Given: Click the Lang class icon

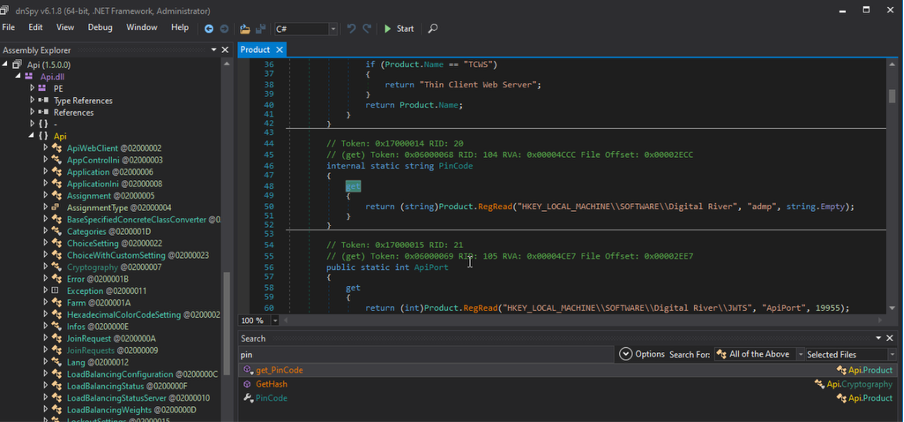Looking at the screenshot, I should [x=56, y=362].
